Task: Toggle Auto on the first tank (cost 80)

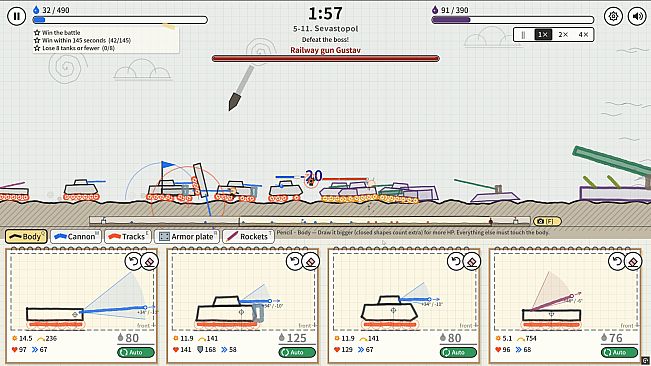Action: pos(136,352)
